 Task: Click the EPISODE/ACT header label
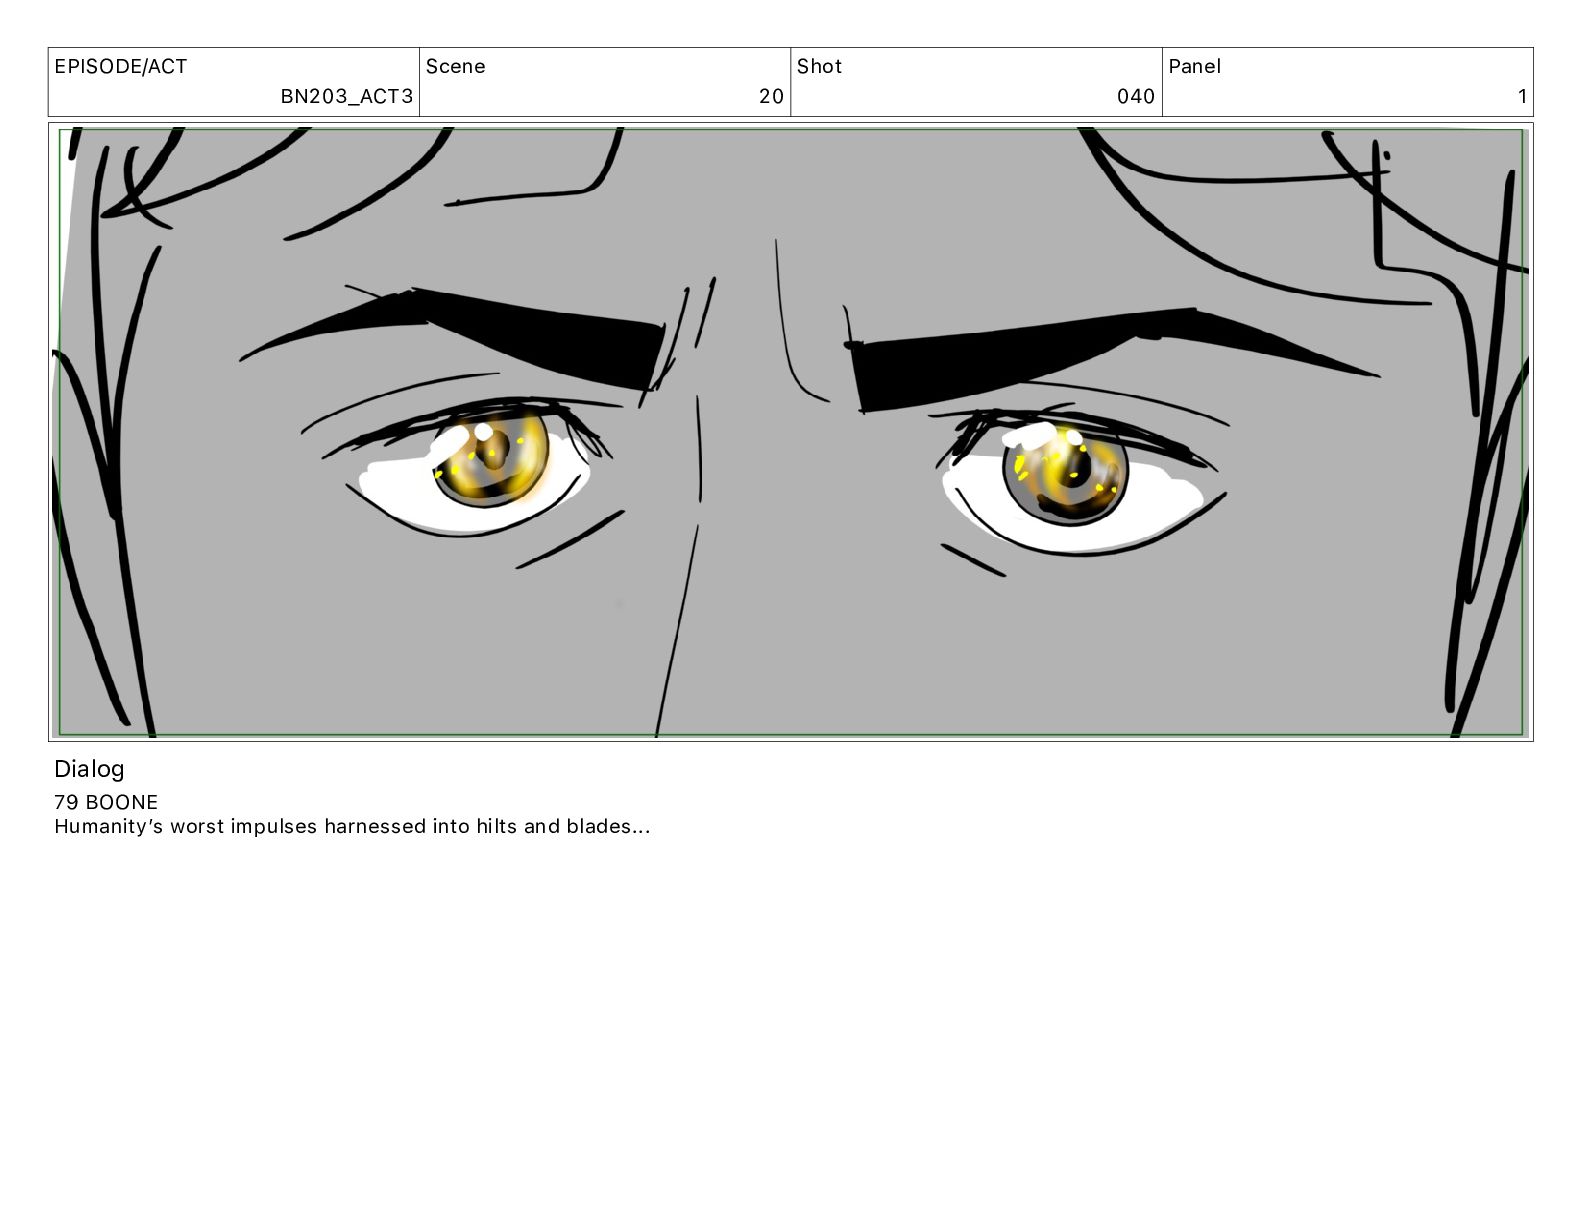[120, 66]
